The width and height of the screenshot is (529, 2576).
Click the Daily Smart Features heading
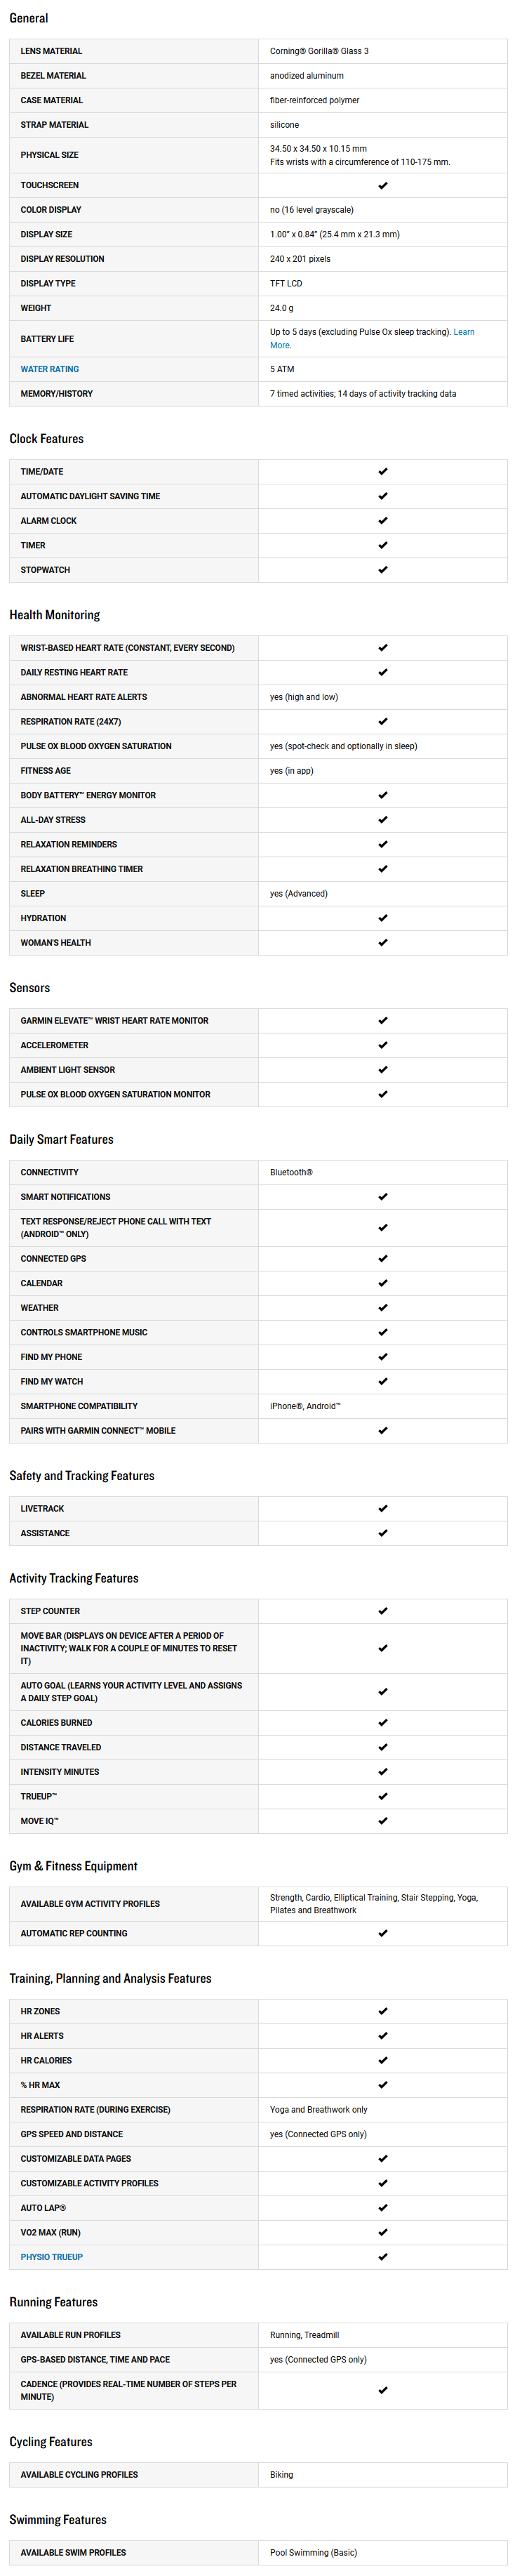pyautogui.click(x=61, y=1139)
